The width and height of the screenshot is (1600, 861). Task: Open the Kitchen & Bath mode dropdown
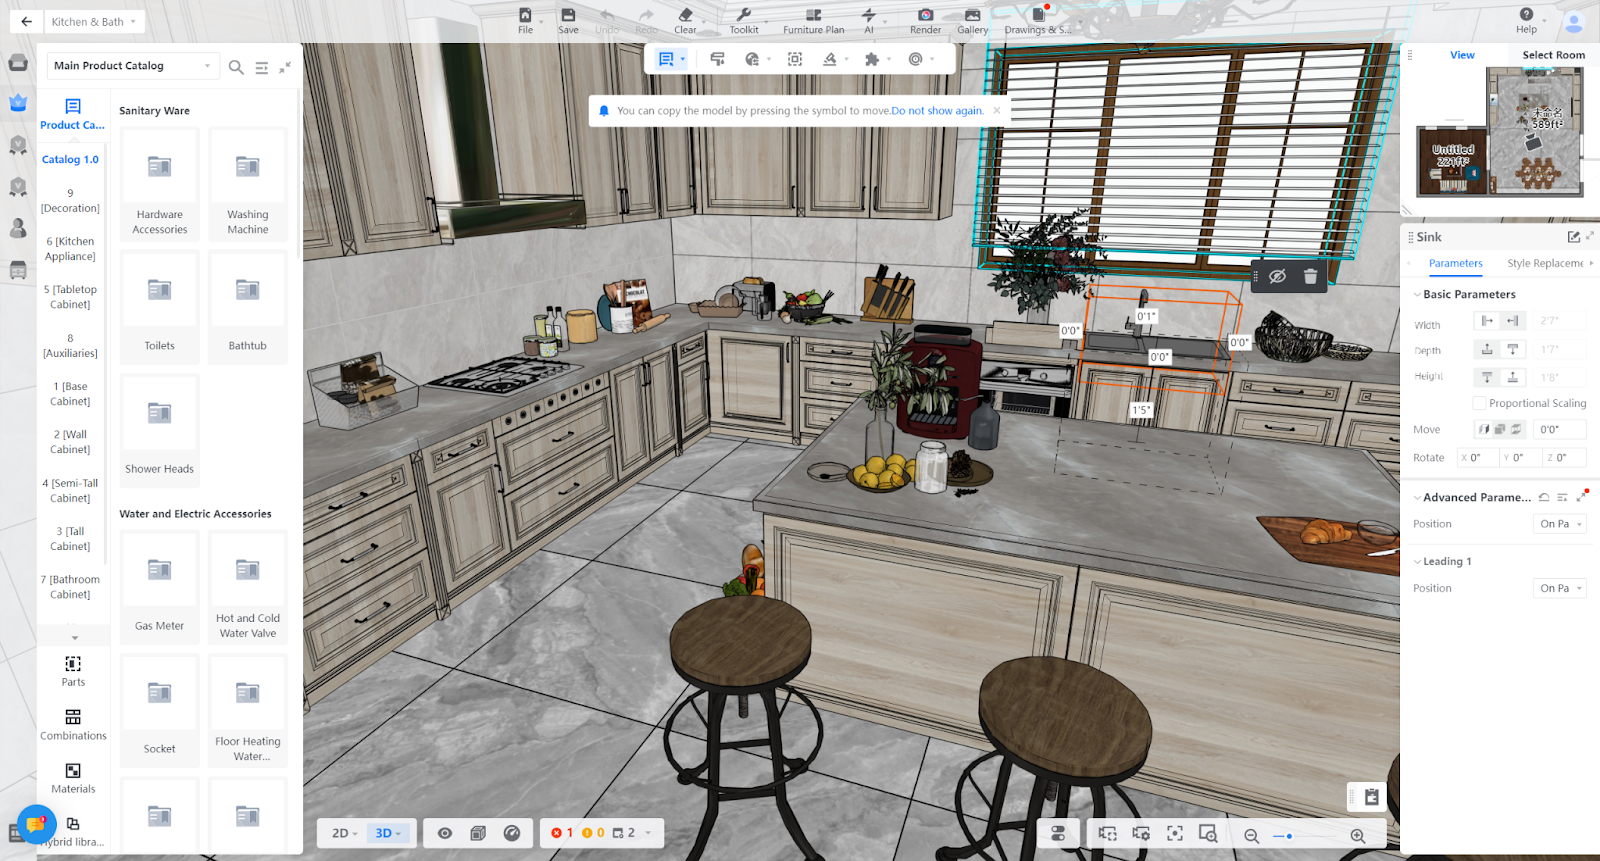(x=94, y=21)
